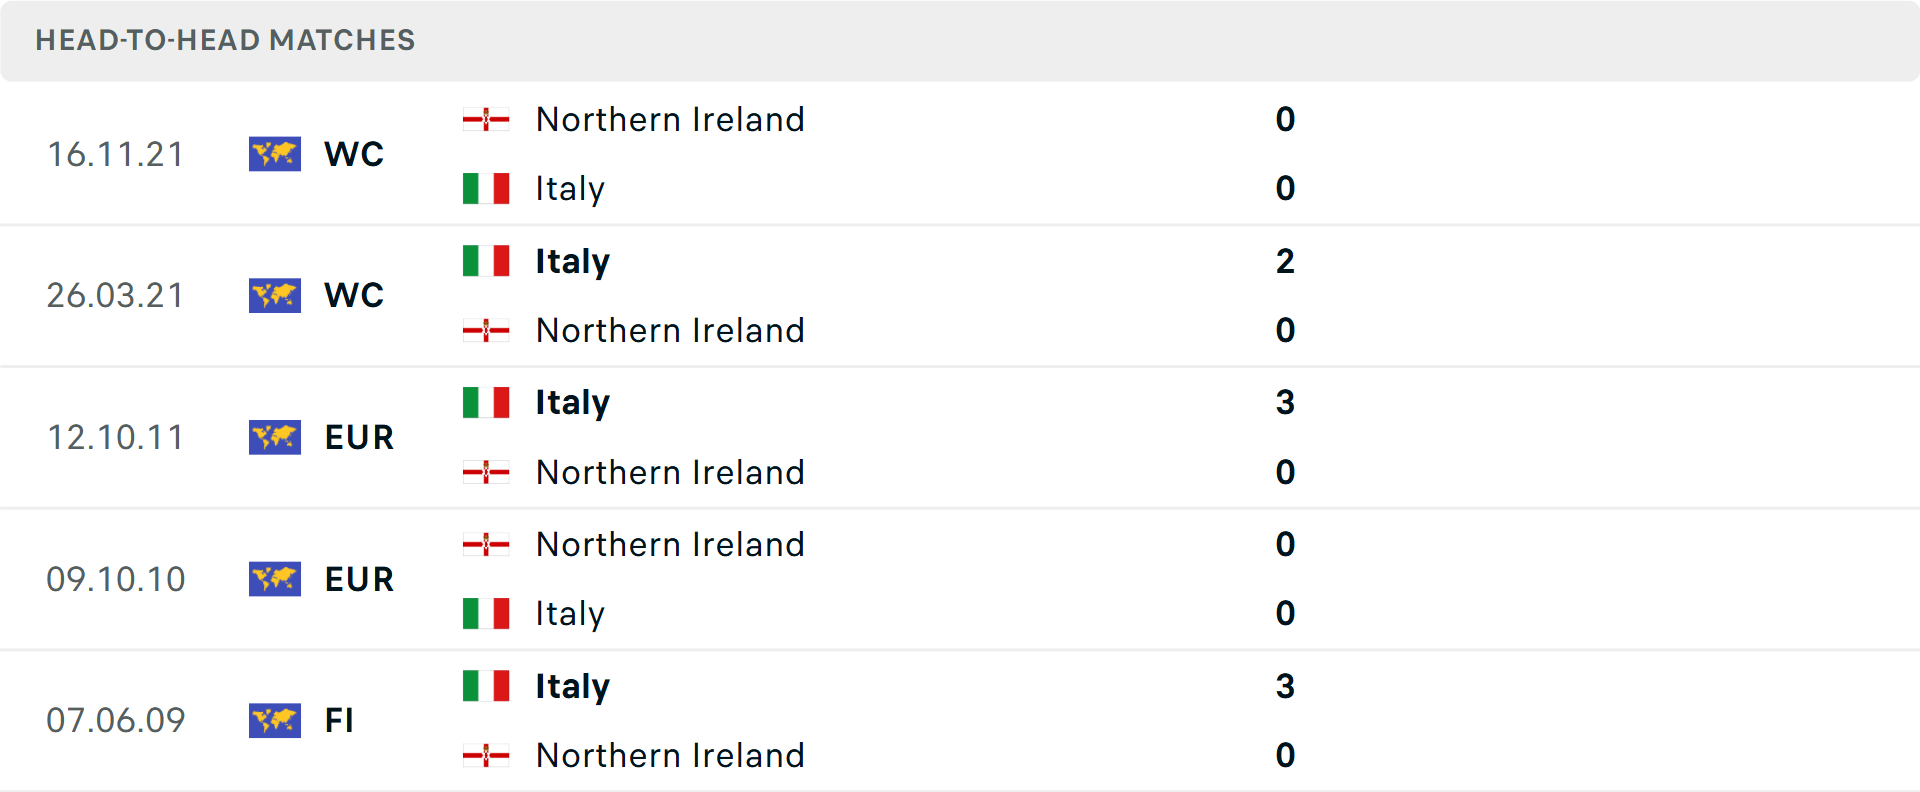The width and height of the screenshot is (1920, 792).
Task: Click Northern Ireland's 0 score in the 09.10.10 match
Action: pos(1286,545)
